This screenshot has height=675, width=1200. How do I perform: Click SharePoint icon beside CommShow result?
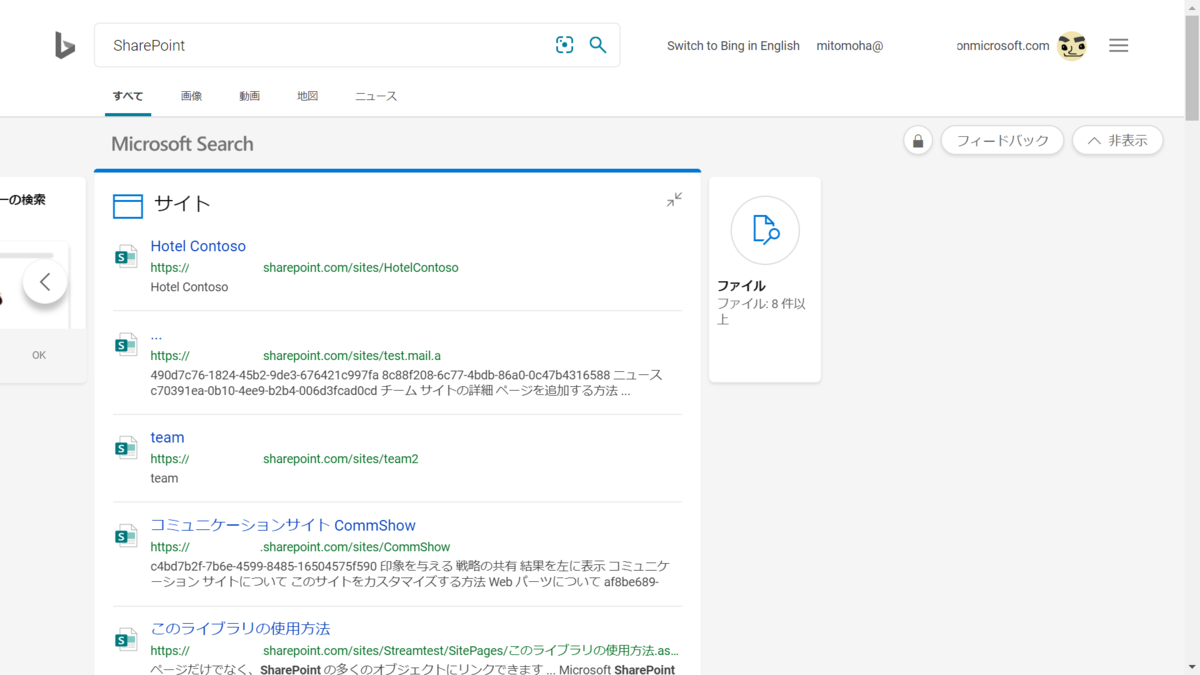pyautogui.click(x=125, y=536)
